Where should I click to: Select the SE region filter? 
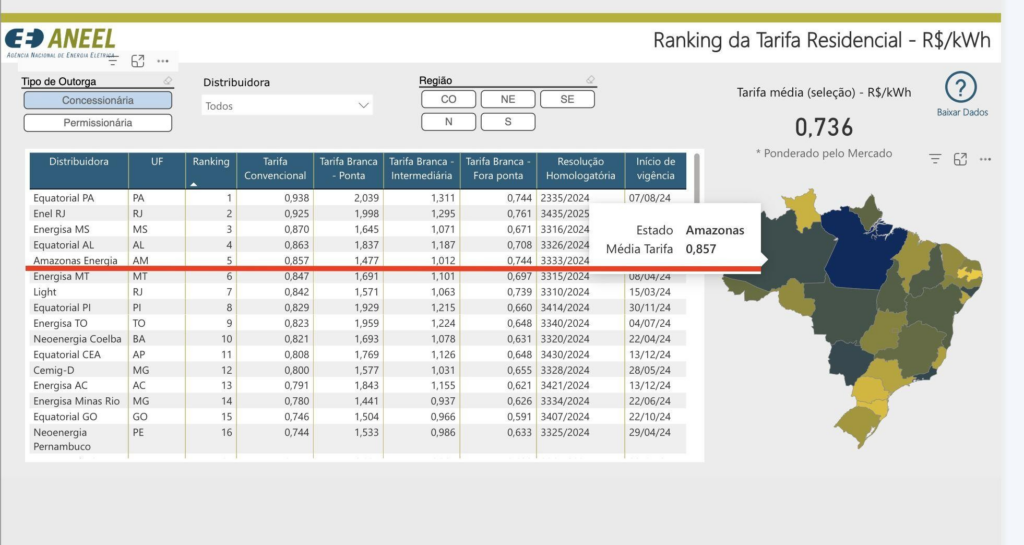tap(567, 99)
